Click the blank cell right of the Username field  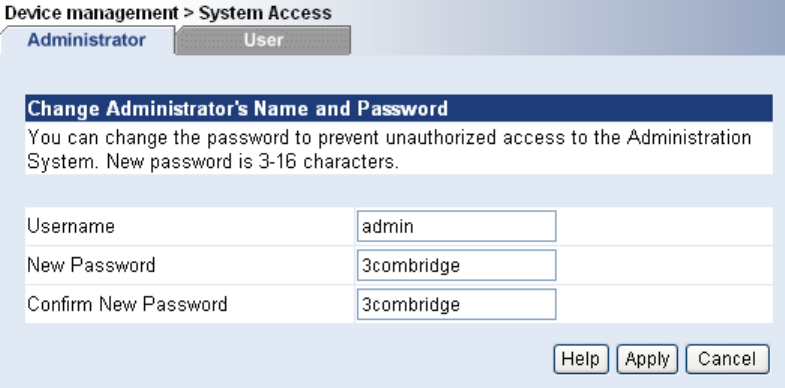pyautogui.click(x=664, y=226)
